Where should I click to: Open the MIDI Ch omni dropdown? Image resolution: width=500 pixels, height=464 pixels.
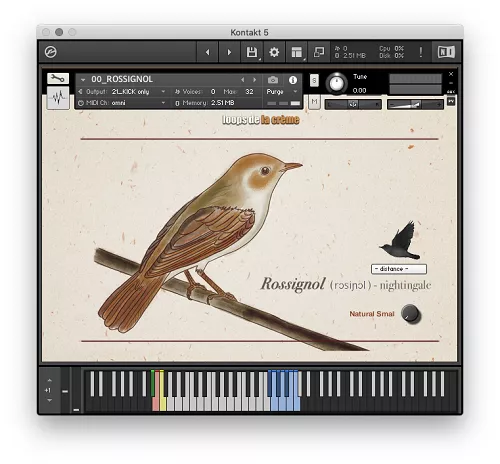(x=138, y=103)
